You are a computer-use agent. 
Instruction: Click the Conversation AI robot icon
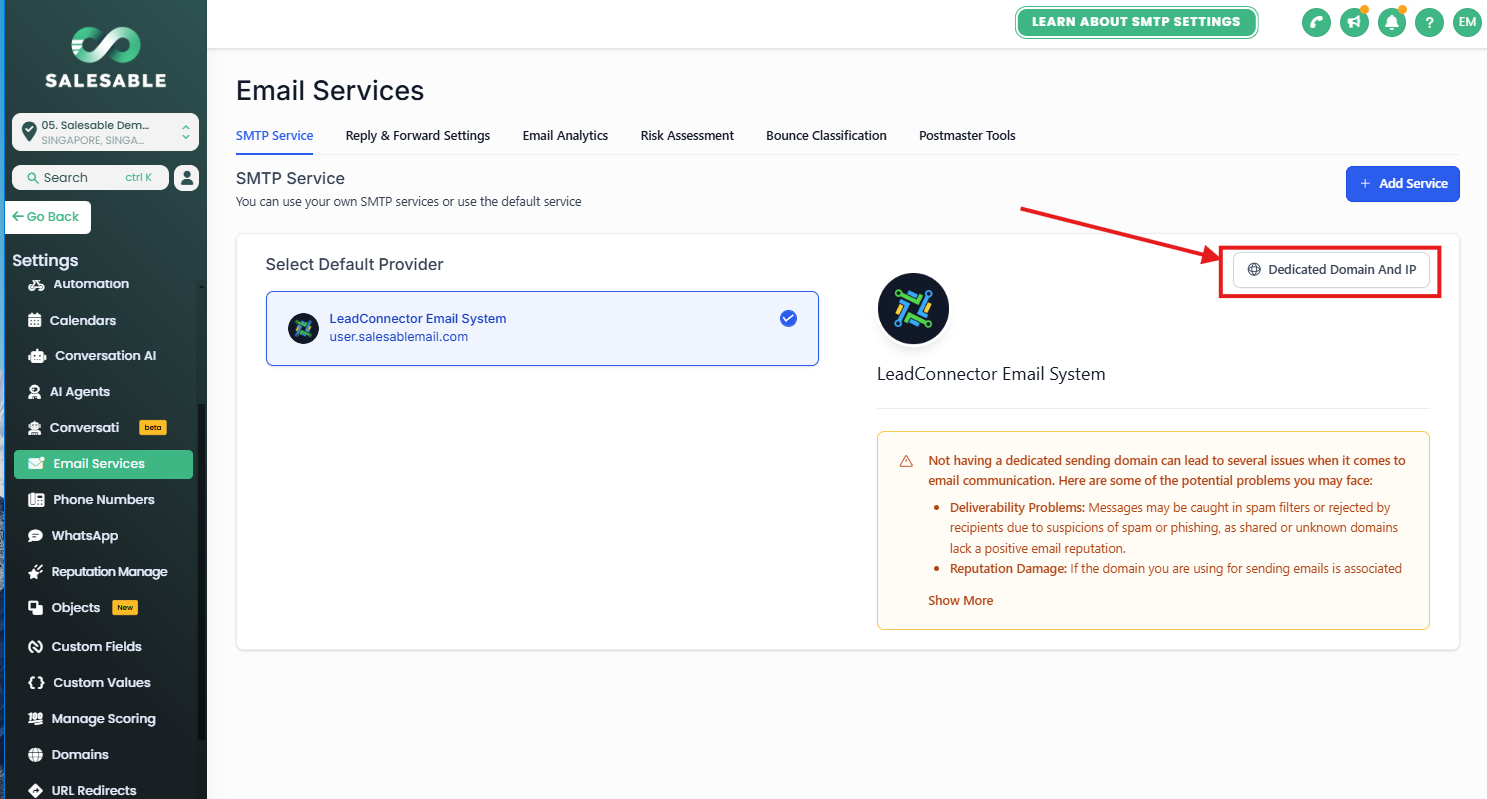[x=37, y=356]
